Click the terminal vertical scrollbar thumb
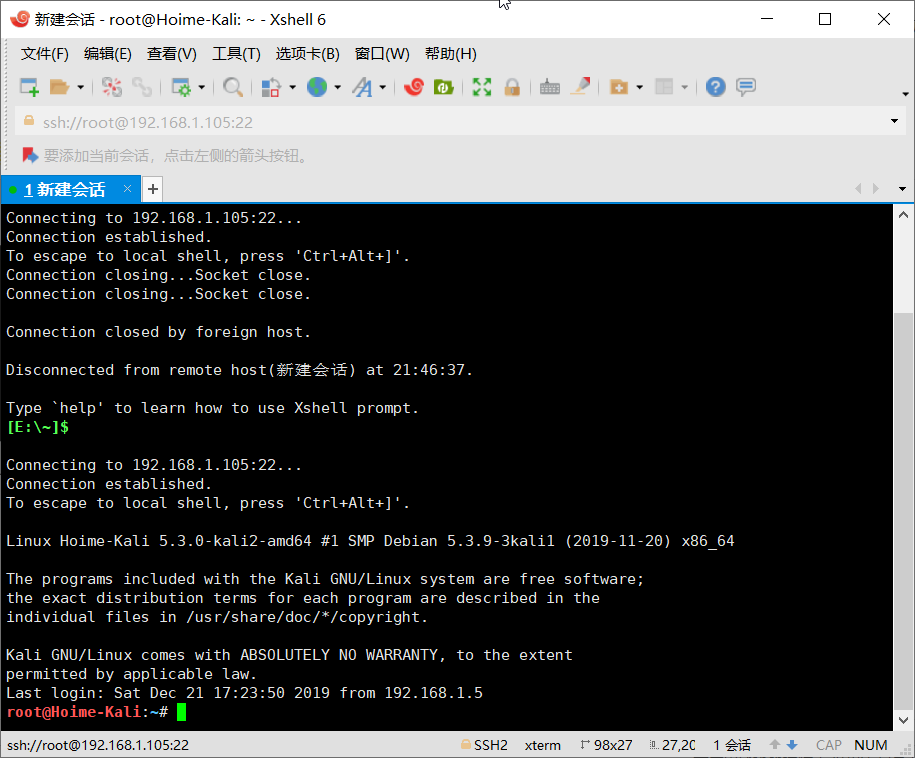Screen dimensions: 915x758 click(x=903, y=511)
